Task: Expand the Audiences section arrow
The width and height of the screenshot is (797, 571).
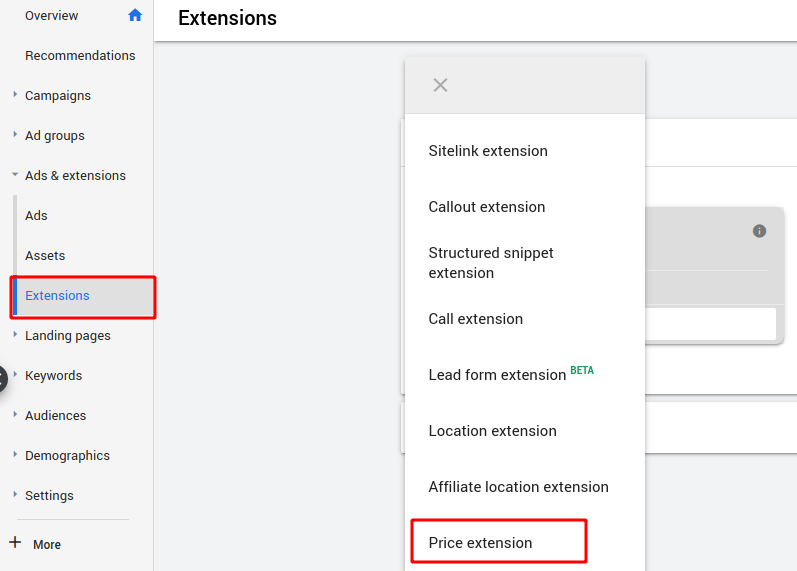Action: 15,415
